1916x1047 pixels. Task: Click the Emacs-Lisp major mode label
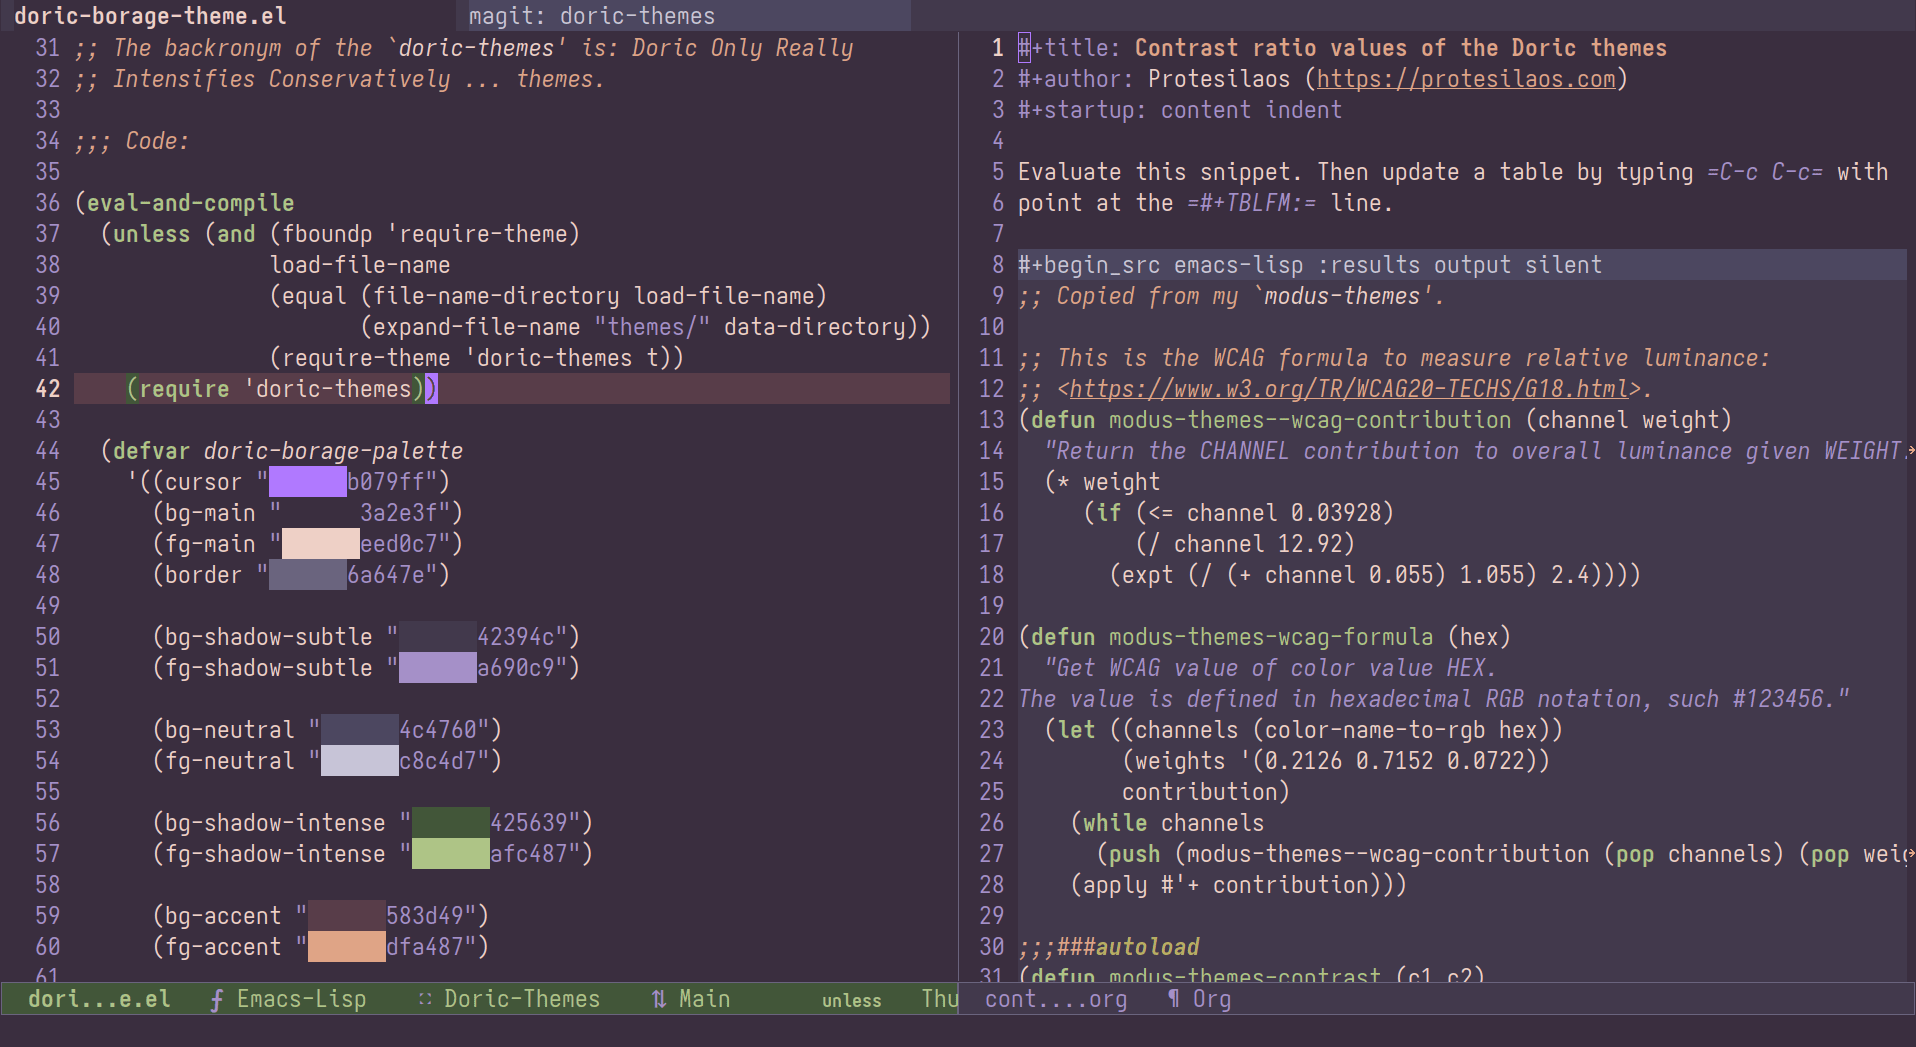click(x=302, y=999)
